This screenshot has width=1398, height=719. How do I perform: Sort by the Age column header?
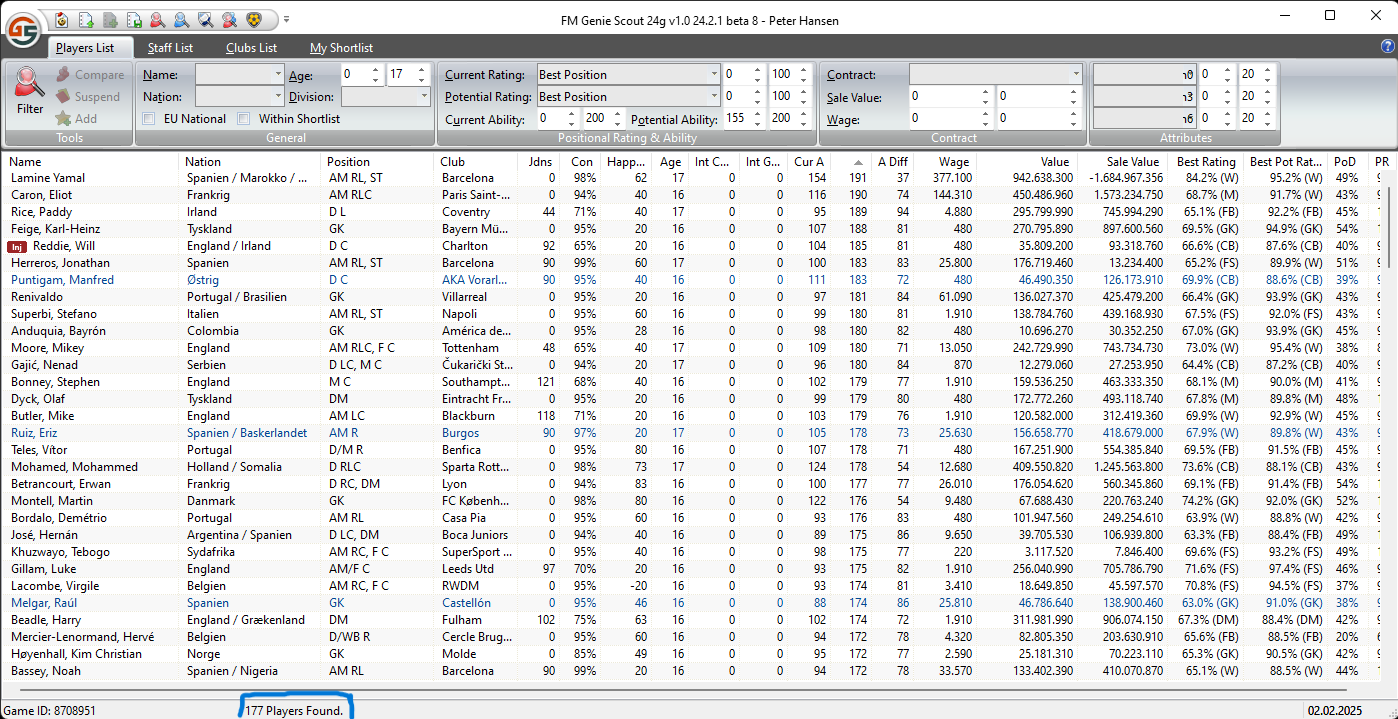click(670, 161)
